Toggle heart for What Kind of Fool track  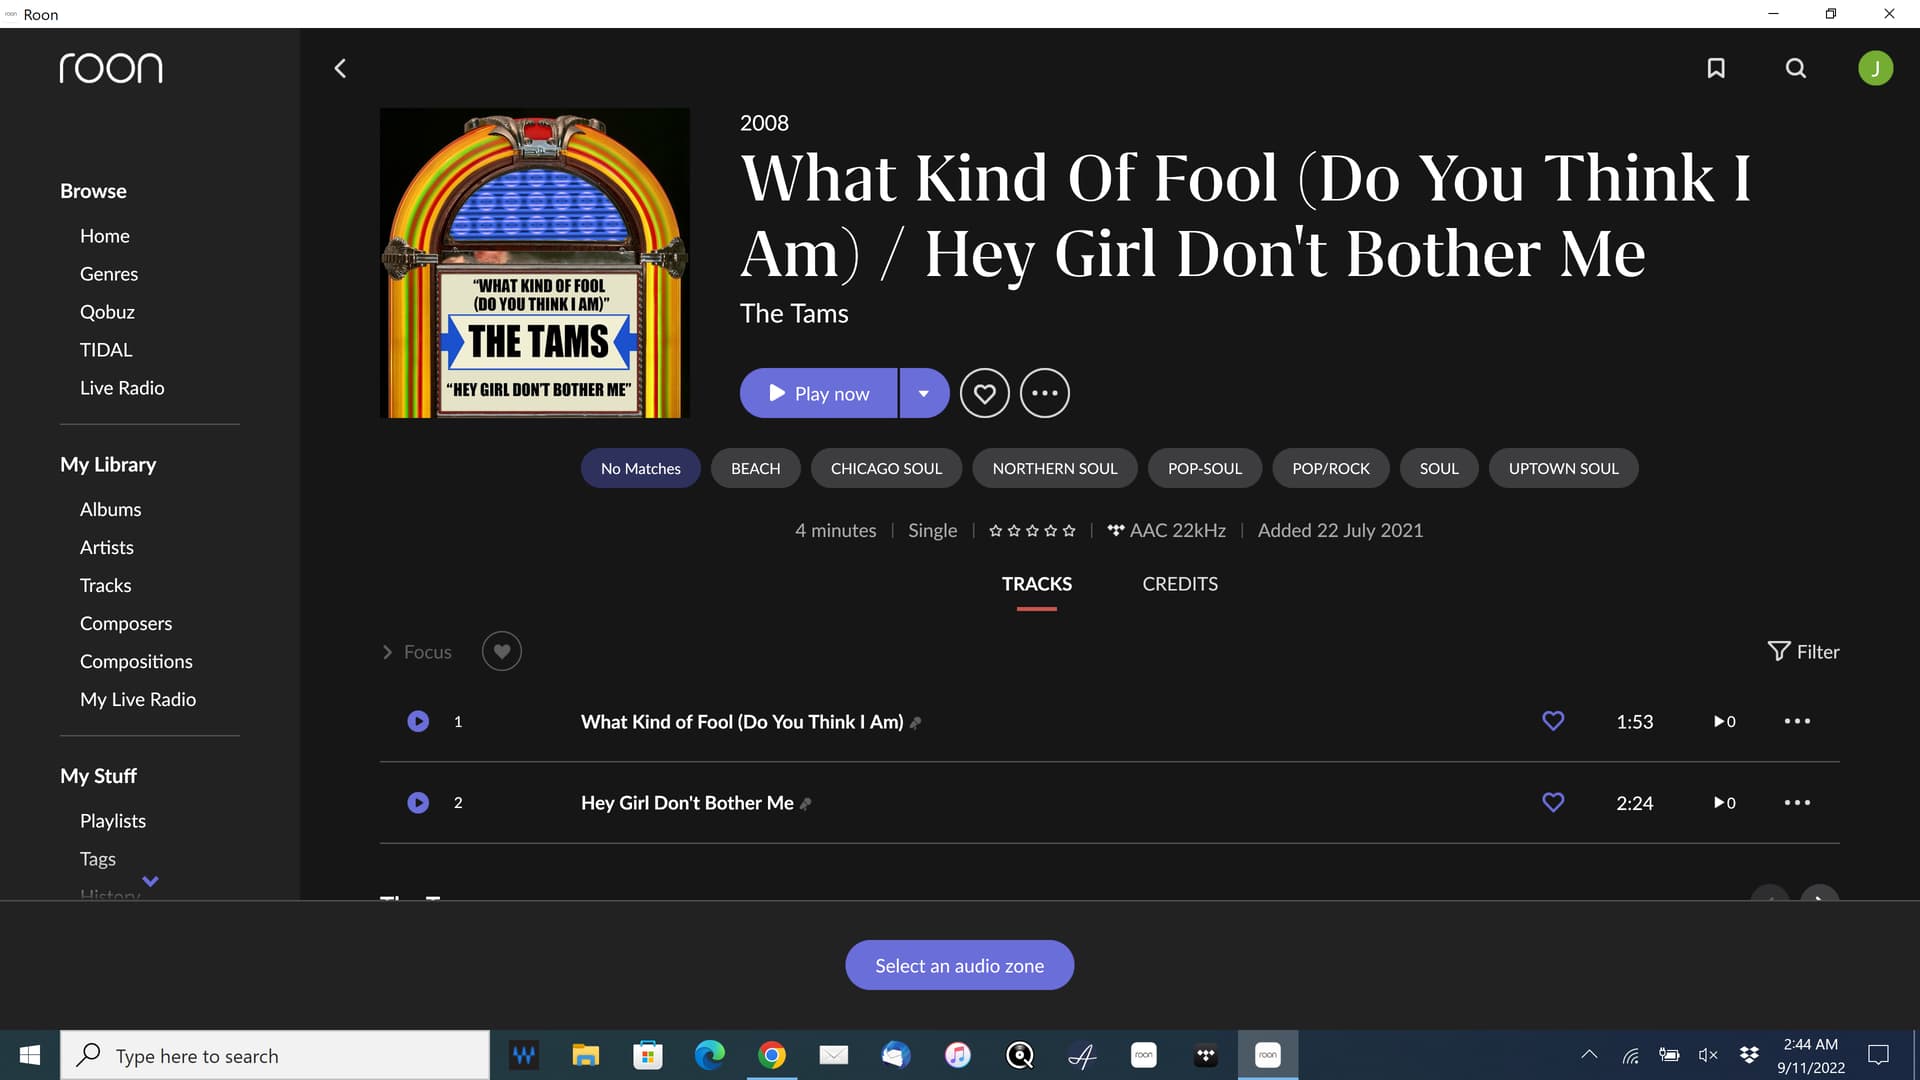[x=1553, y=721]
